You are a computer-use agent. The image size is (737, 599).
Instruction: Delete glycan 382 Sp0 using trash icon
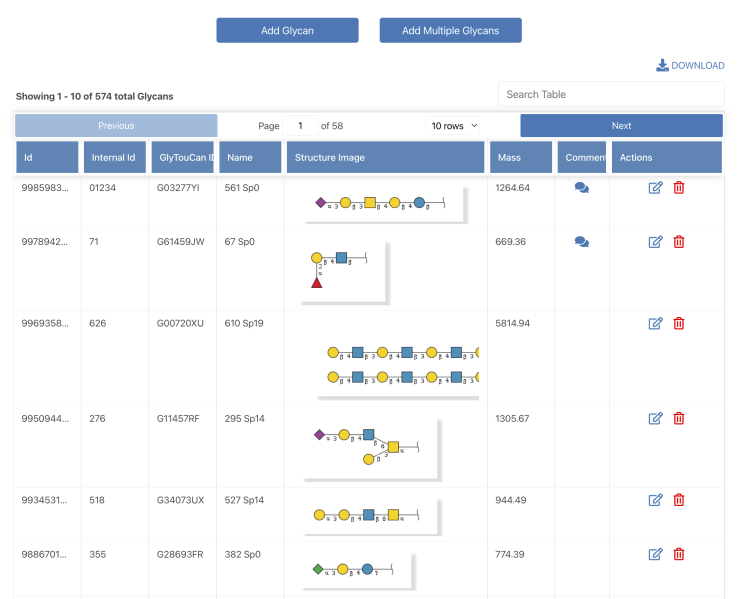[679, 554]
